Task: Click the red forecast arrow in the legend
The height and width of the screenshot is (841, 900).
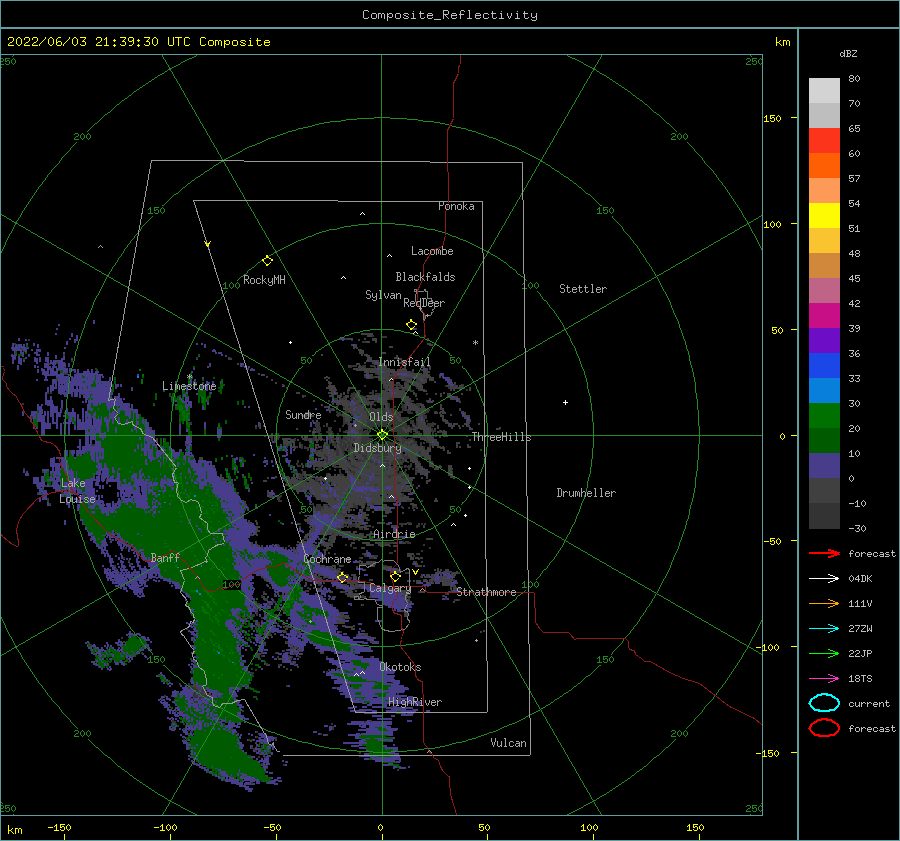Action: coord(824,553)
